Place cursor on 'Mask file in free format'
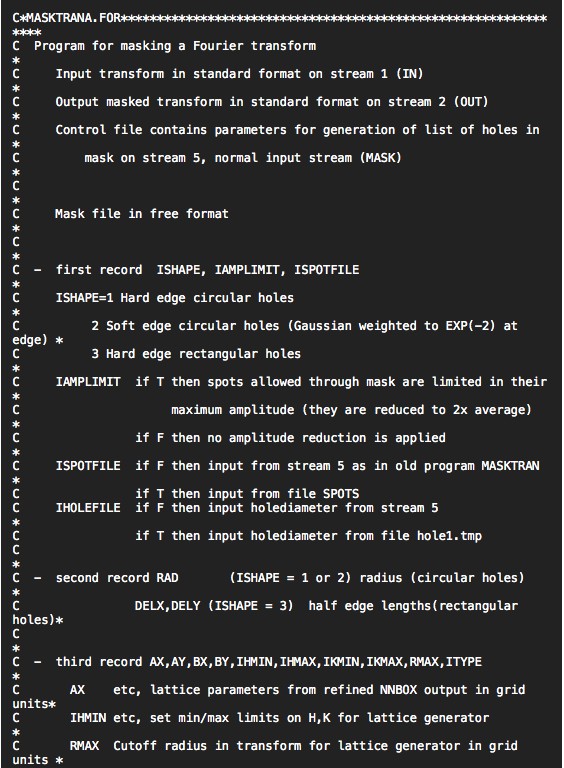This screenshot has width=564, height=768. [x=141, y=214]
